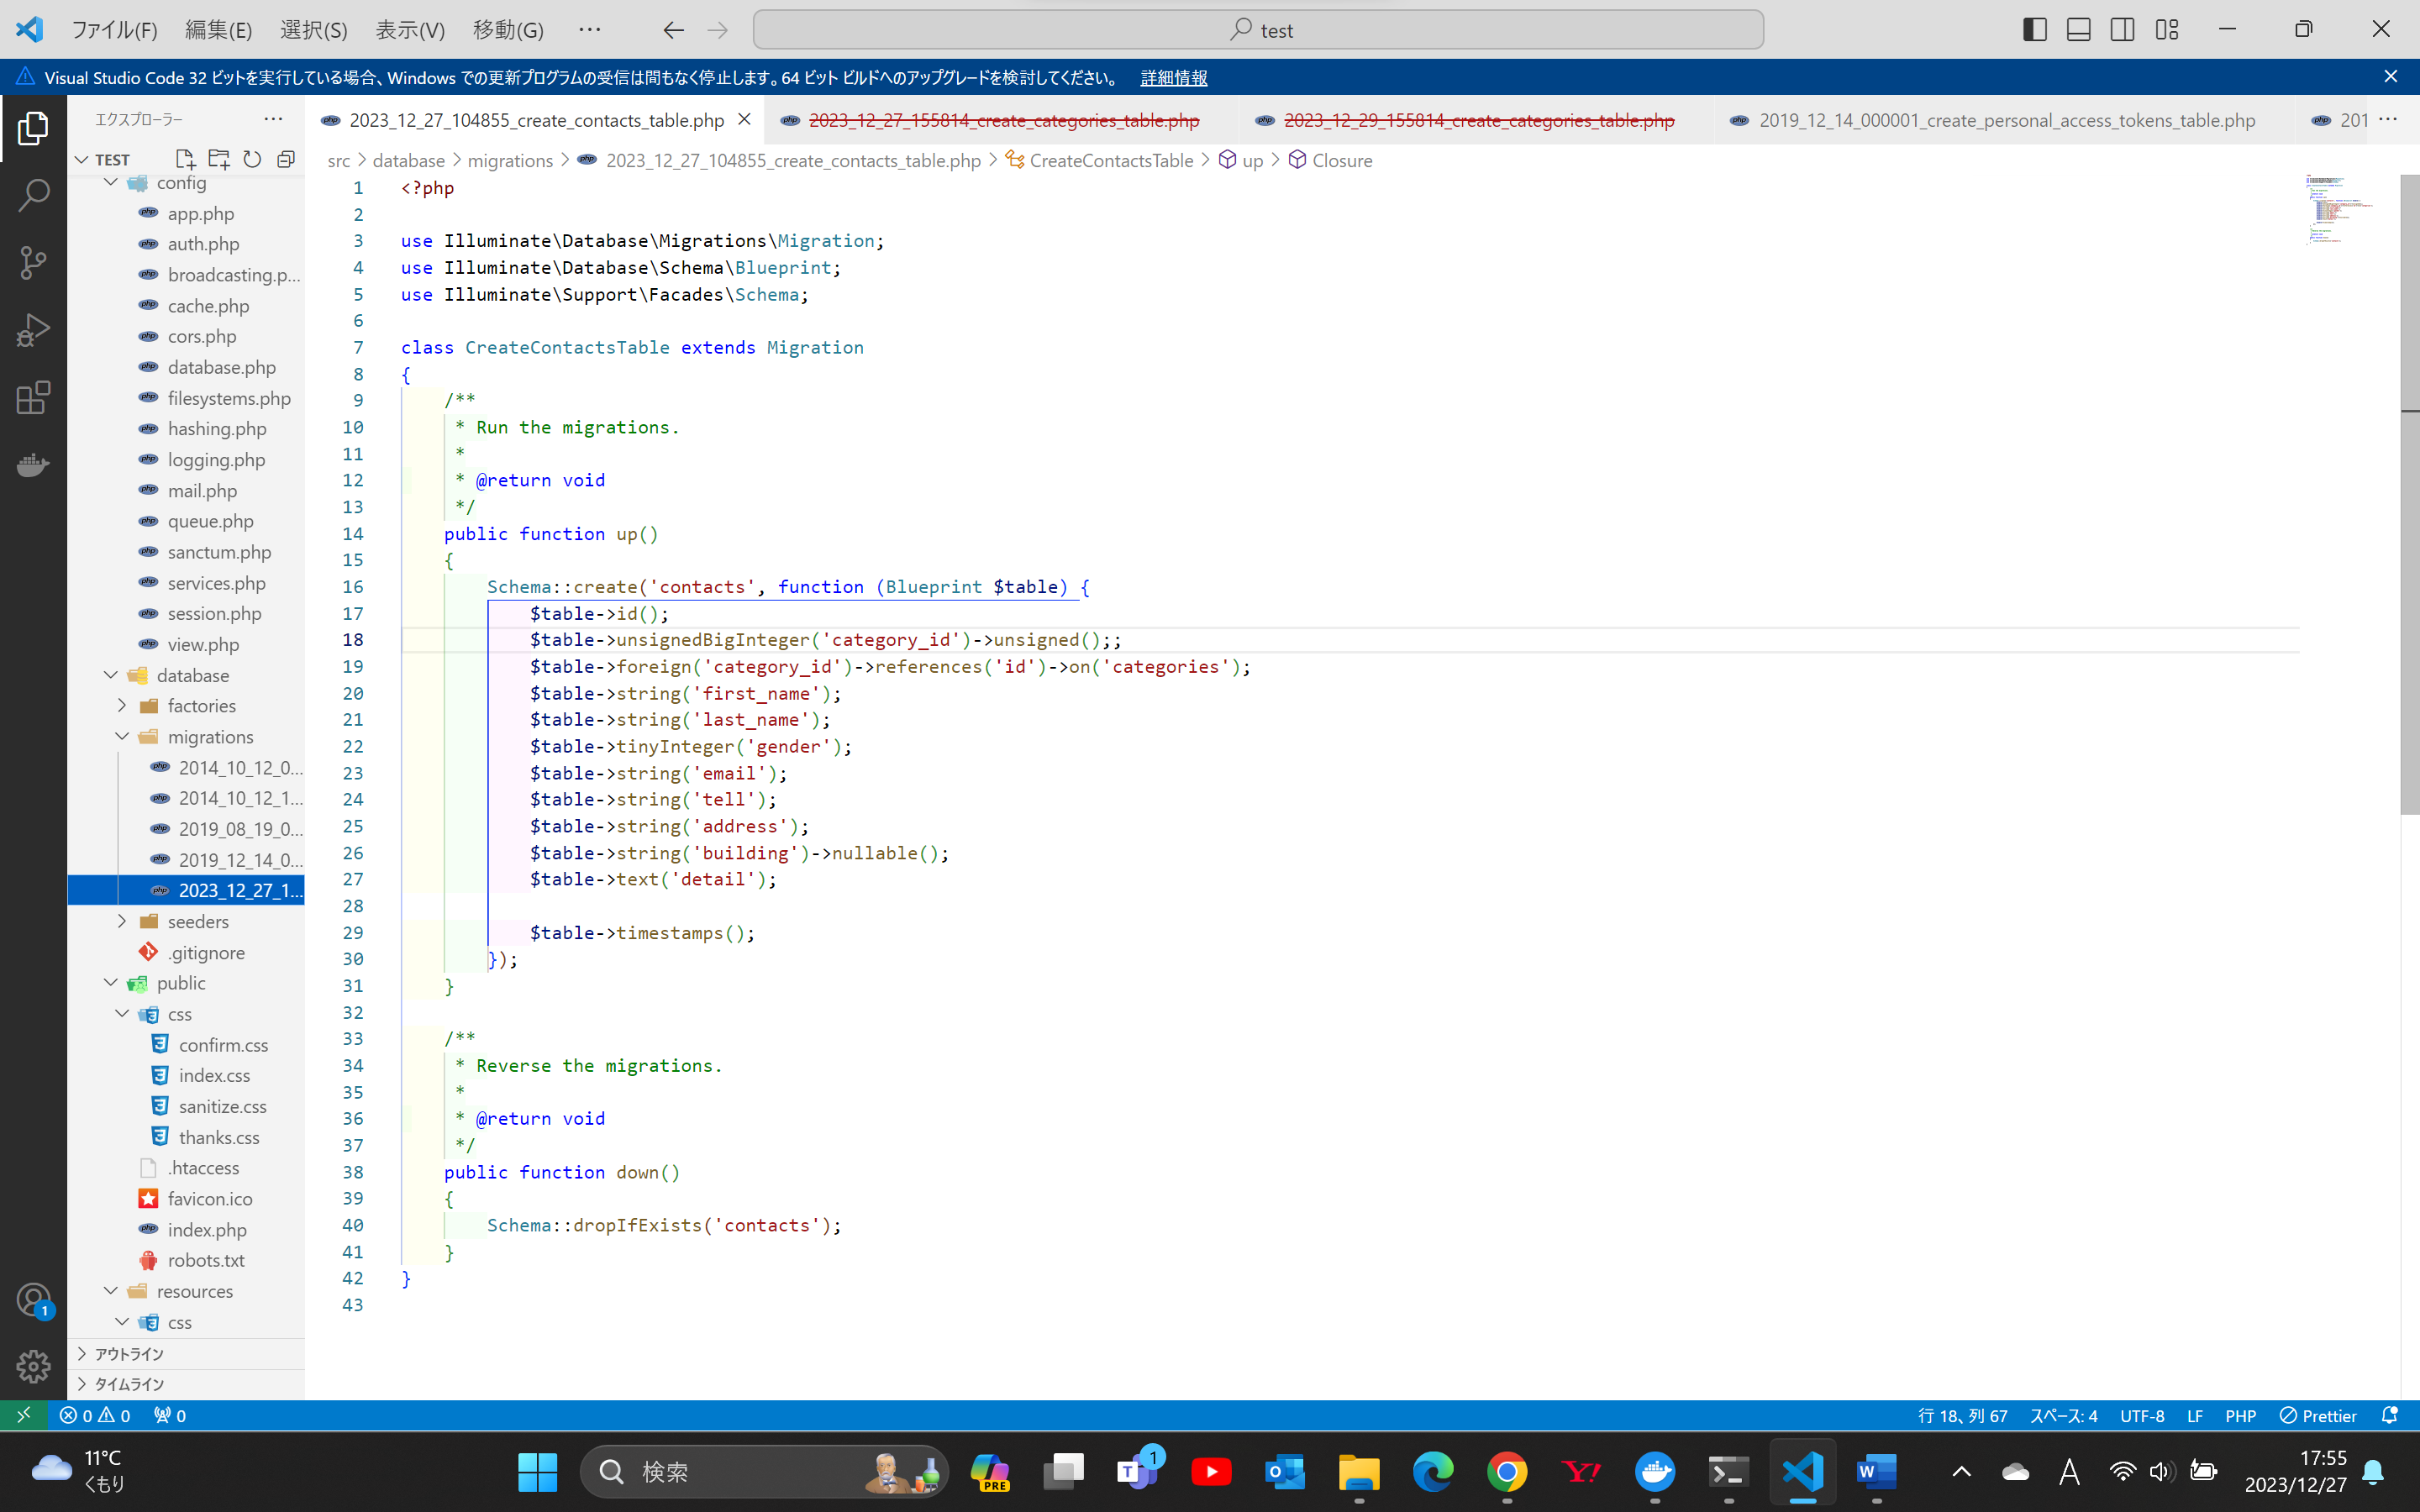
Task: Toggle secondary side bar visibility
Action: click(2123, 30)
